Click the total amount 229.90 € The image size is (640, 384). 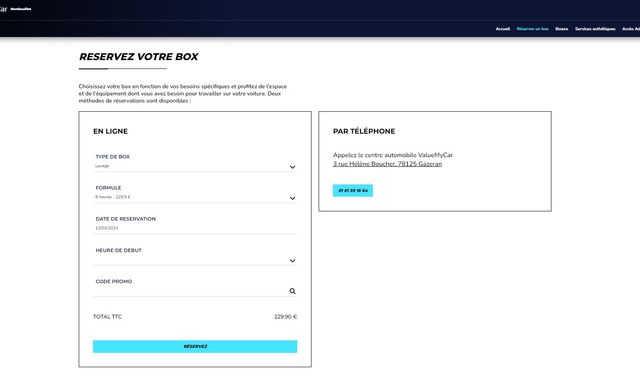click(x=285, y=317)
